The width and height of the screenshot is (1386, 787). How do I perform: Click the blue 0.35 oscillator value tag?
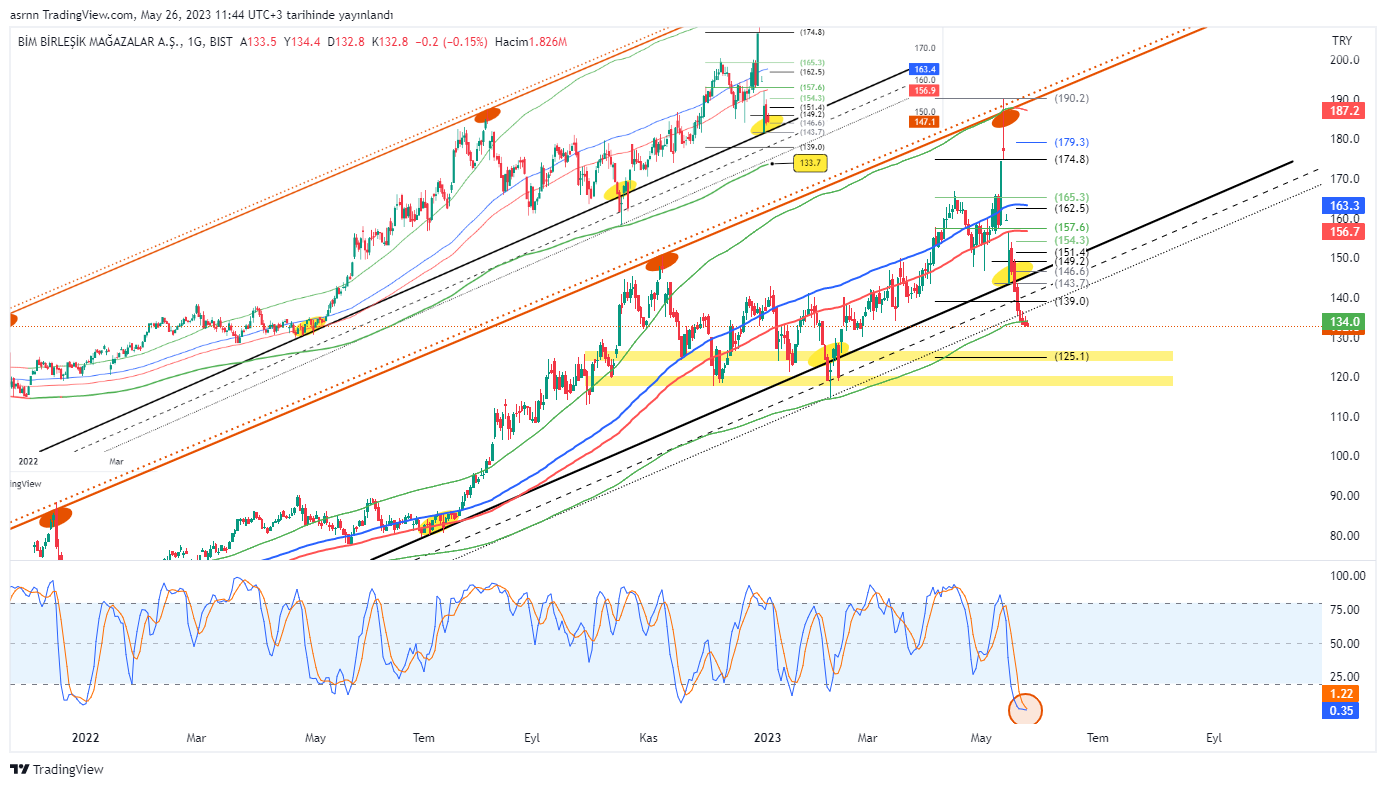(x=1340, y=711)
